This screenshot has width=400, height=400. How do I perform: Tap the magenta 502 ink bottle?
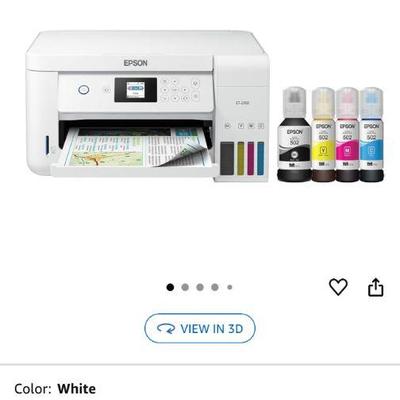[x=347, y=134]
